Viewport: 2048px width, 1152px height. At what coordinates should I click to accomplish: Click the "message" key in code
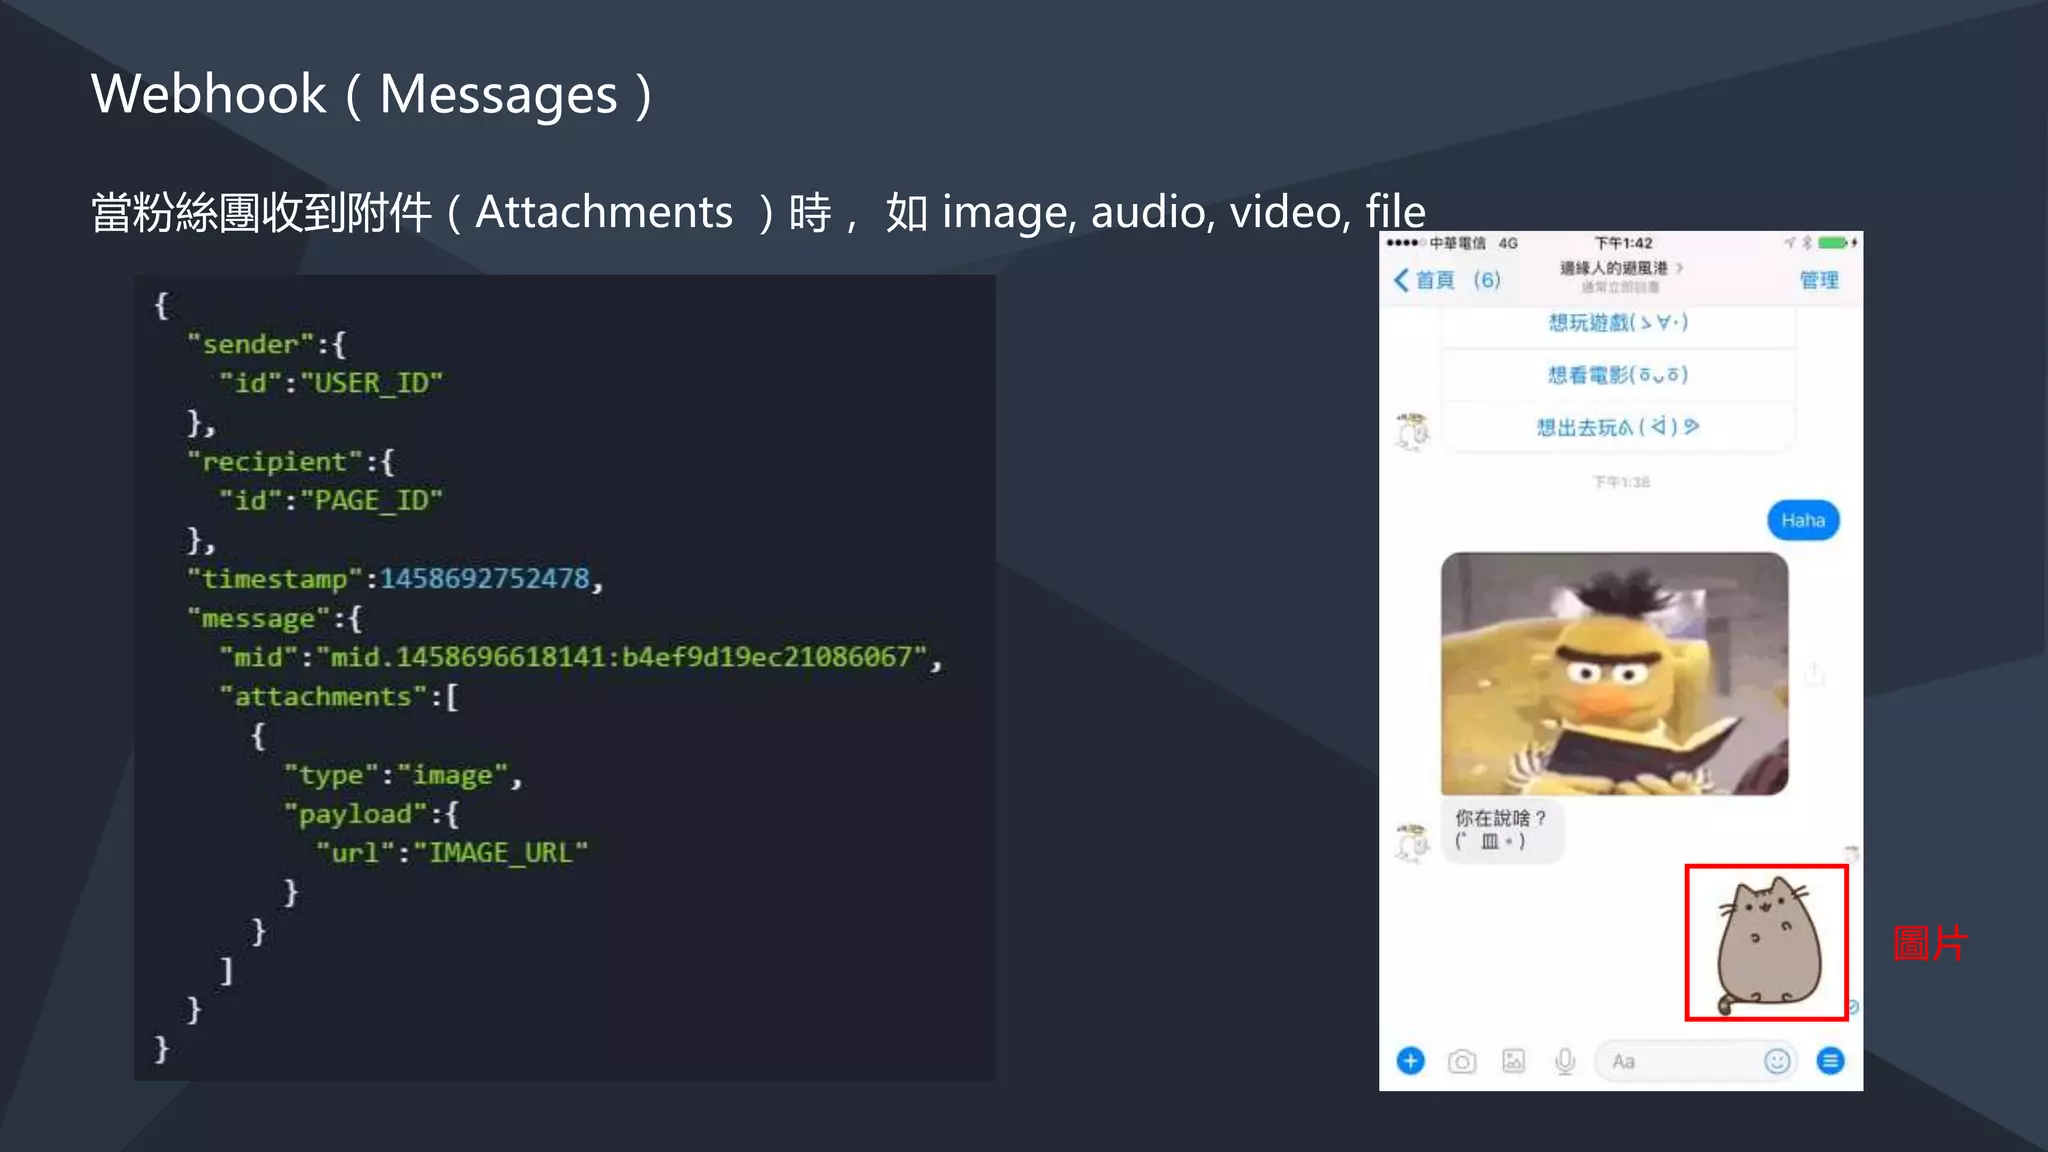[258, 618]
